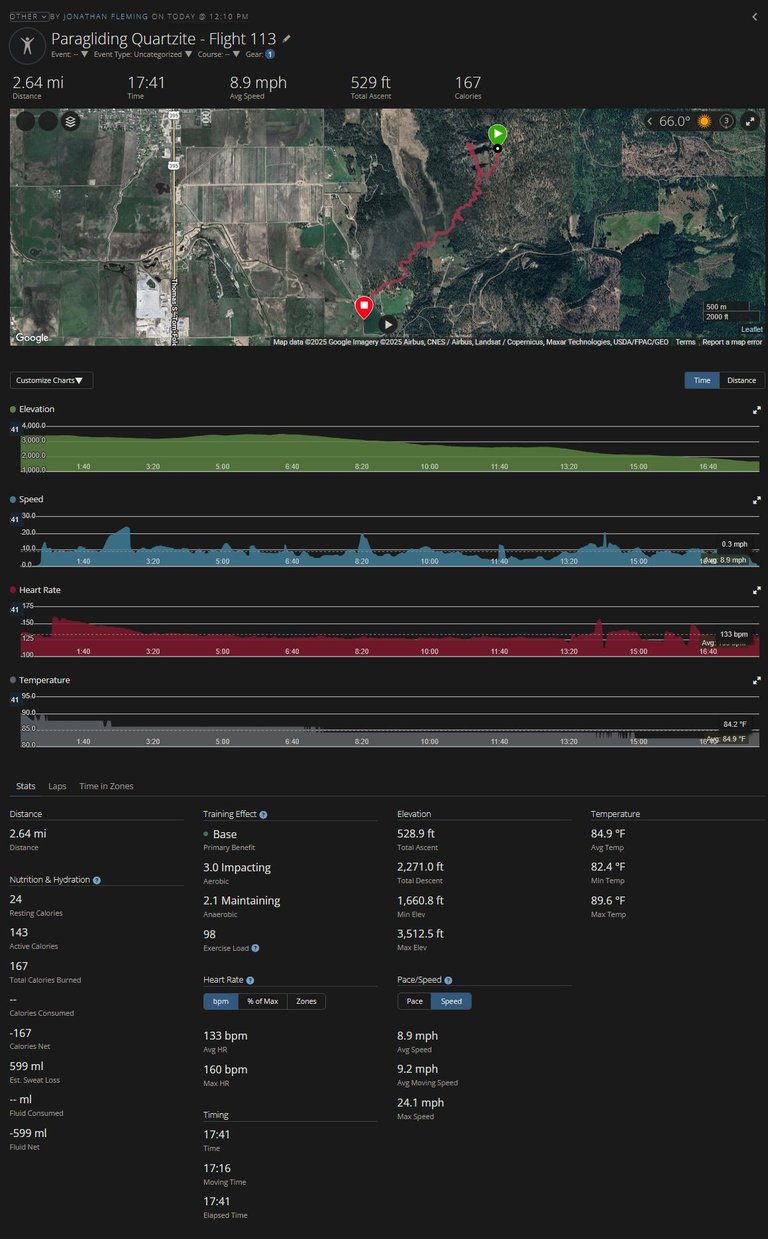The width and height of the screenshot is (768, 1239).
Task: Click the 17:16 Moving Time value
Action: 217,1168
